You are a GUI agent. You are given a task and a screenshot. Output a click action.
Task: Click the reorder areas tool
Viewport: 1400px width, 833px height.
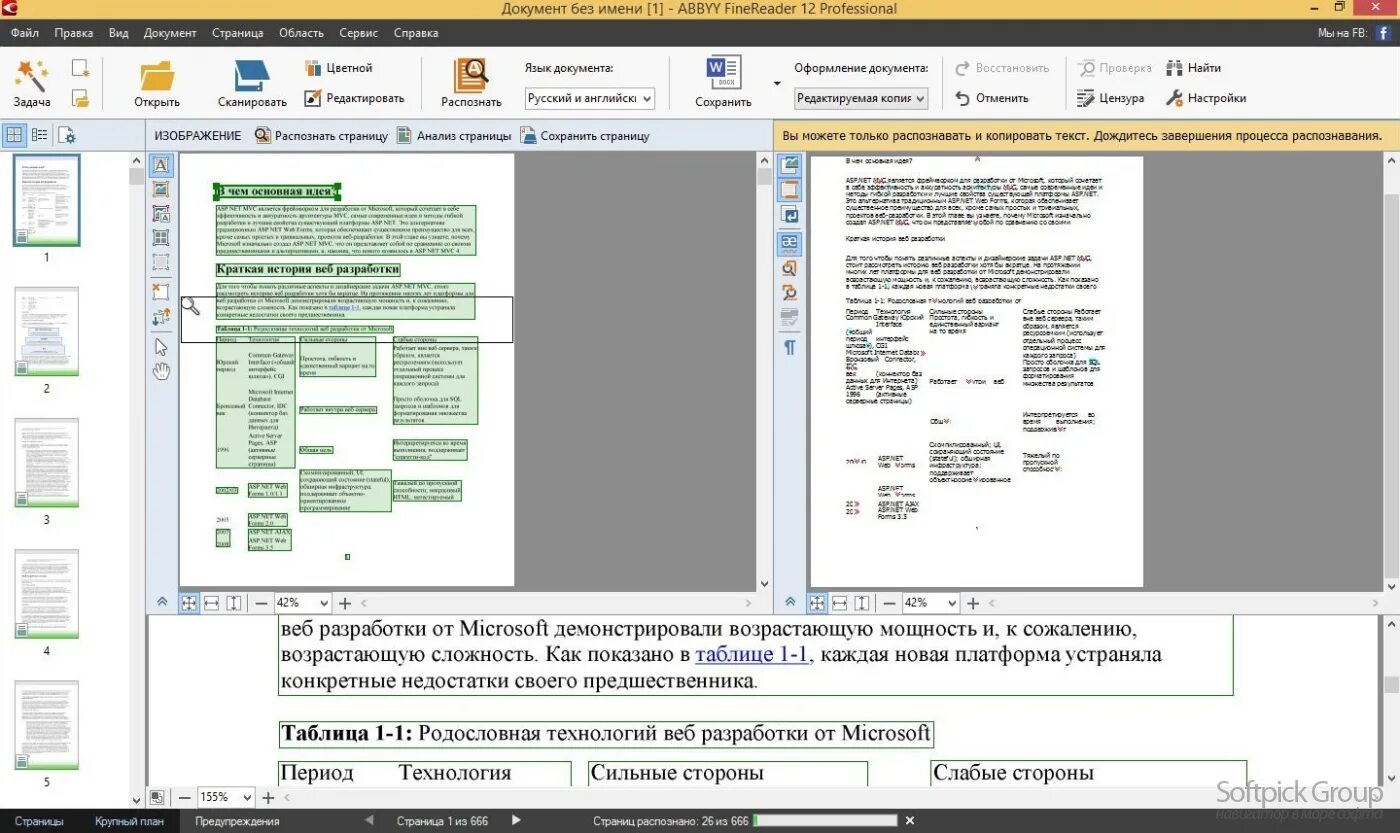pos(160,318)
